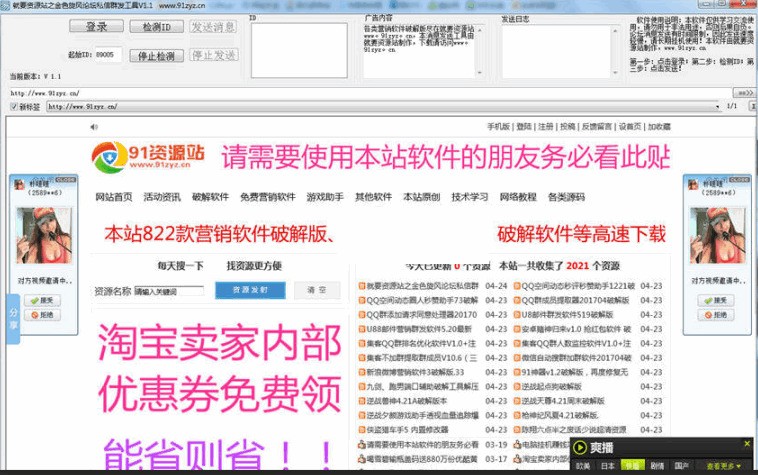Toggle the 新标签 checkbox

(14, 106)
